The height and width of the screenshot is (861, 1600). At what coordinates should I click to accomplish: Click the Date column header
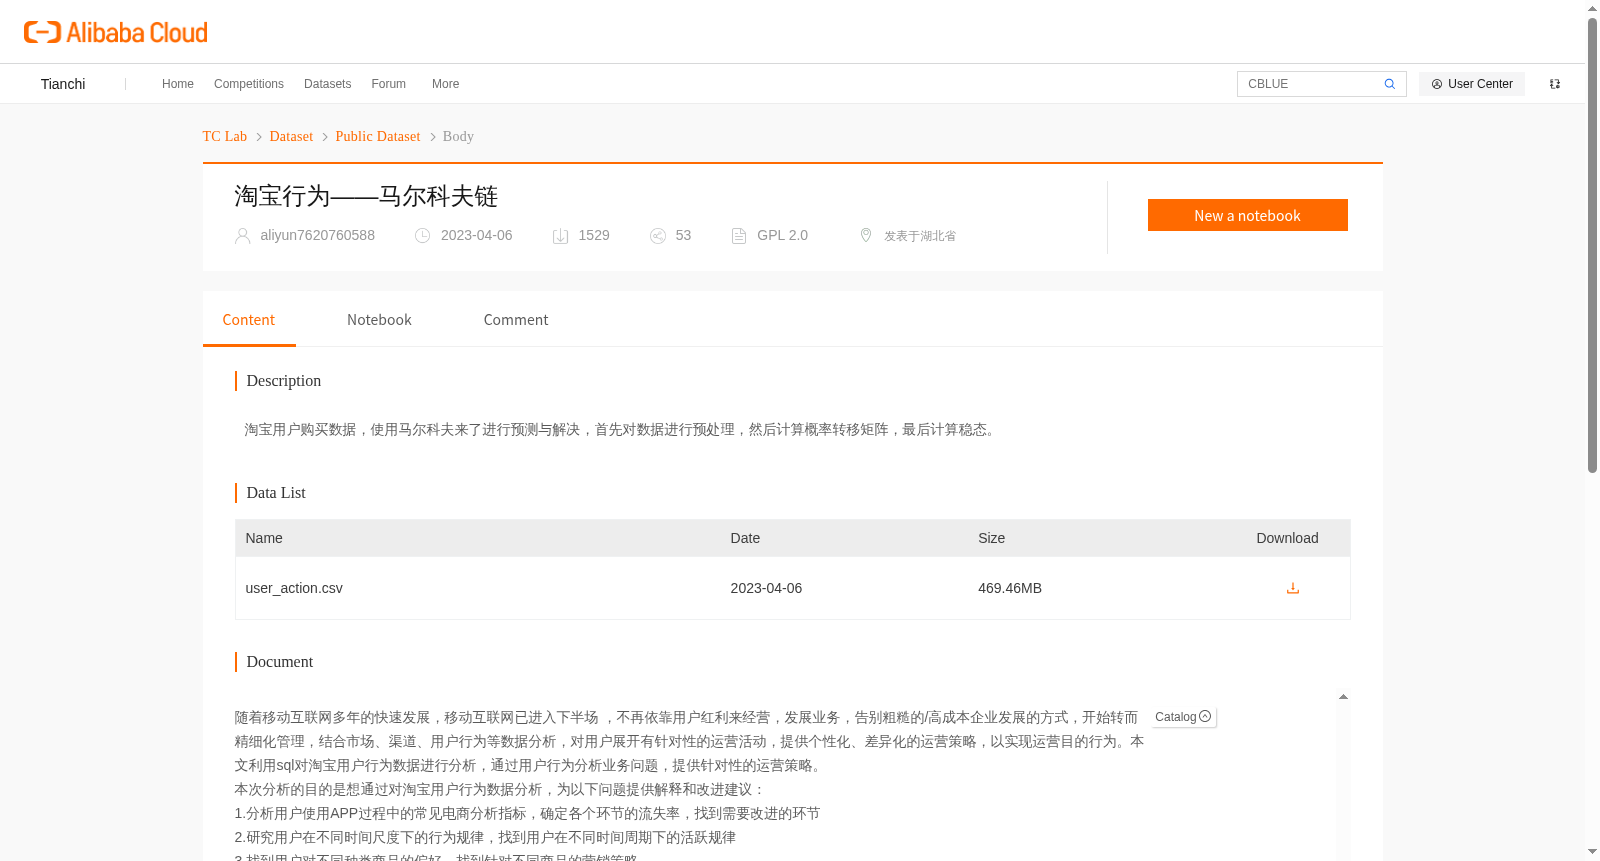745,538
